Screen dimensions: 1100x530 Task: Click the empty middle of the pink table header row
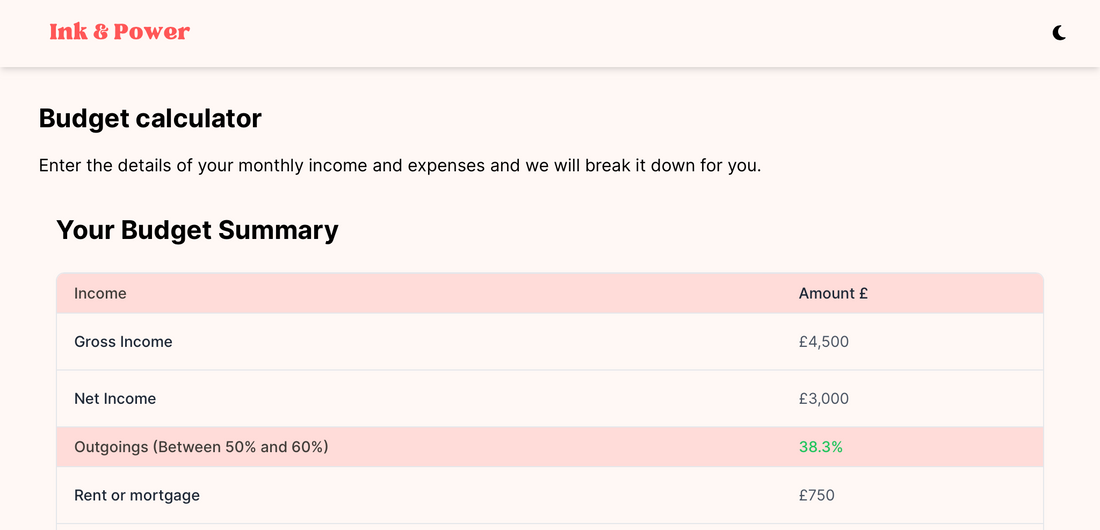[480, 293]
